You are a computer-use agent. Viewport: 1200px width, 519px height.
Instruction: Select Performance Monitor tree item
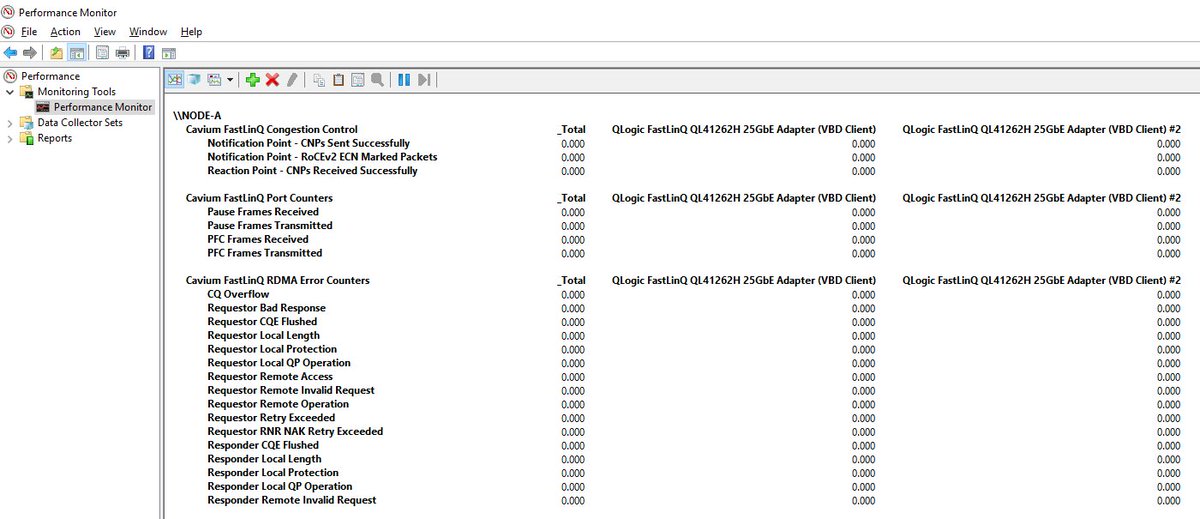pyautogui.click(x=103, y=107)
